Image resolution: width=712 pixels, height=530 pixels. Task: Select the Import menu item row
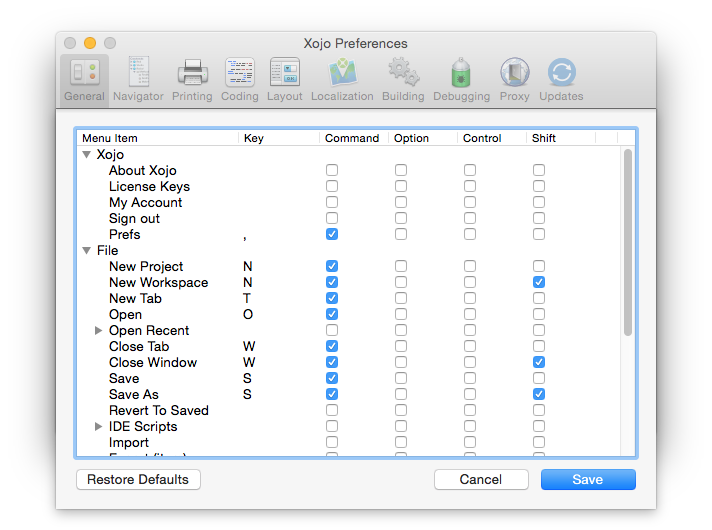click(x=348, y=442)
